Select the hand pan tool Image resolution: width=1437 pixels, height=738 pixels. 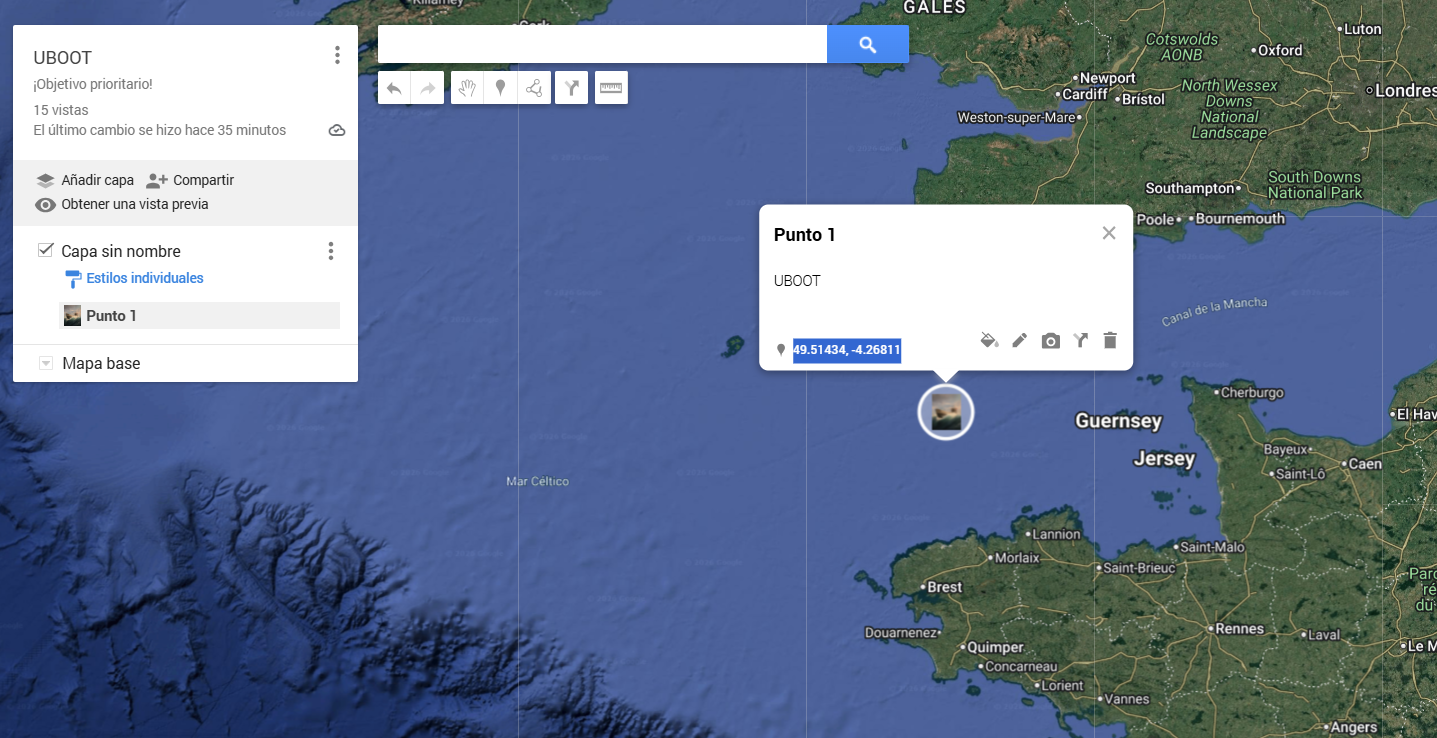(467, 88)
